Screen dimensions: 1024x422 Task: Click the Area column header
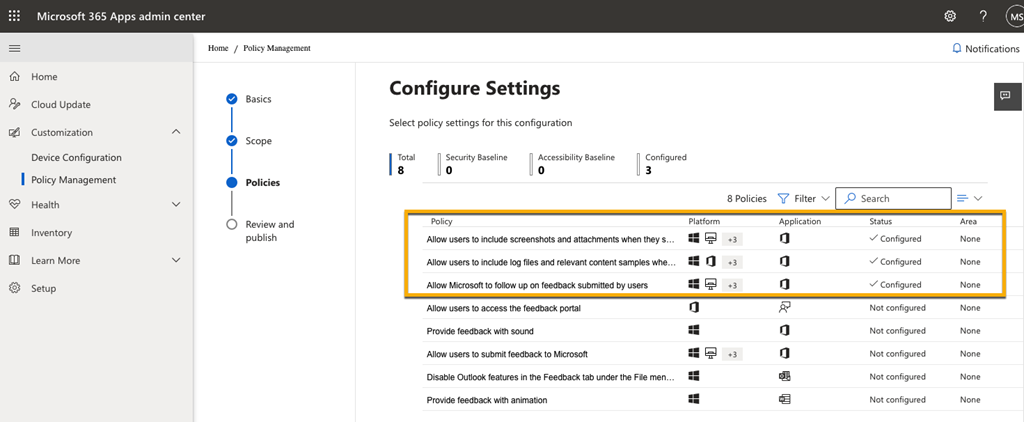click(x=968, y=221)
